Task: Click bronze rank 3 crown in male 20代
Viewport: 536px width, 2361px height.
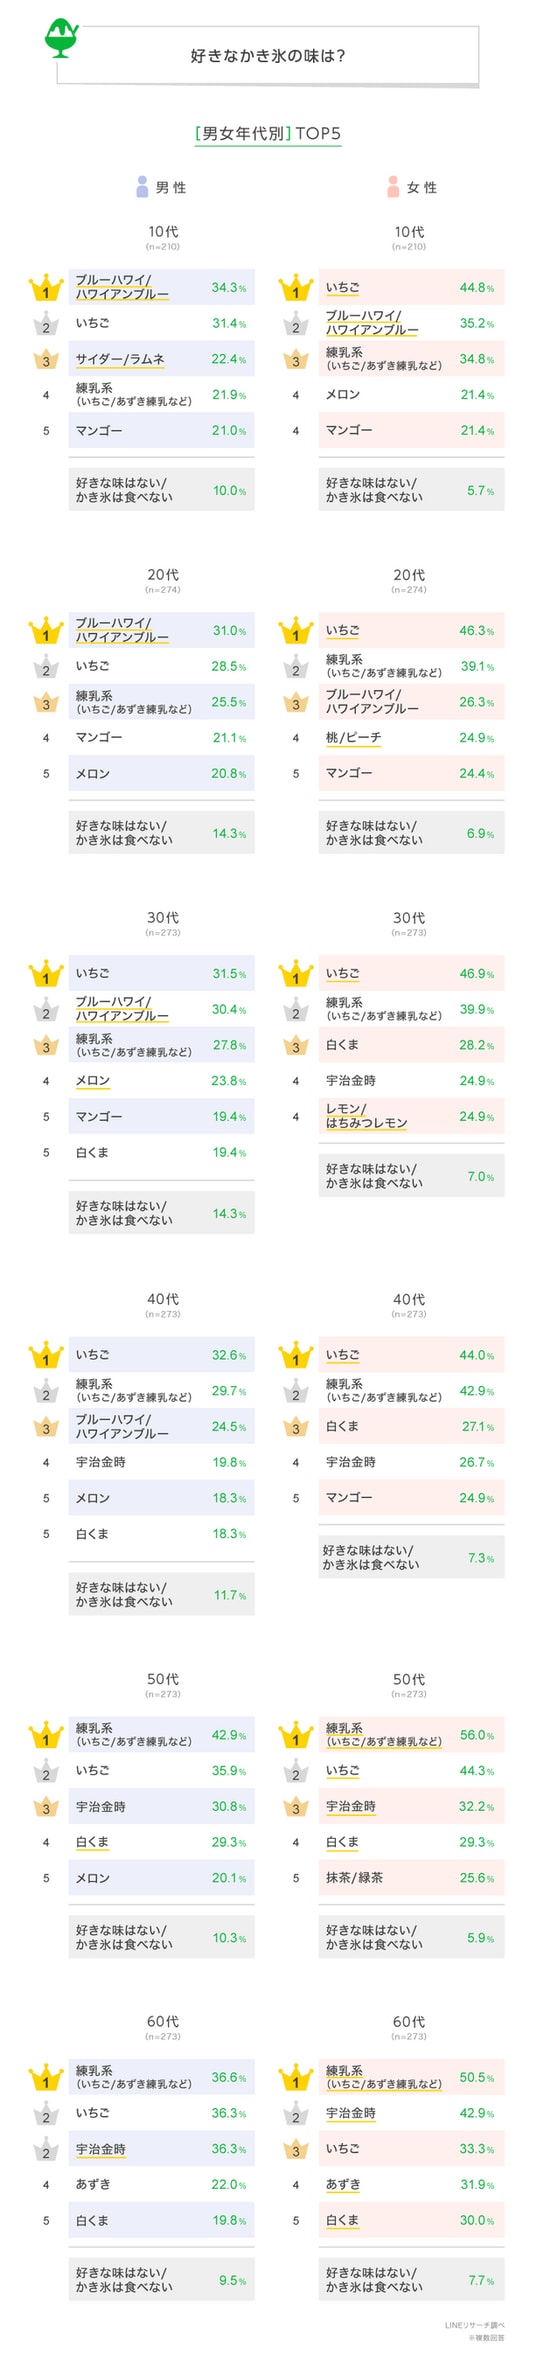Action: 45,702
